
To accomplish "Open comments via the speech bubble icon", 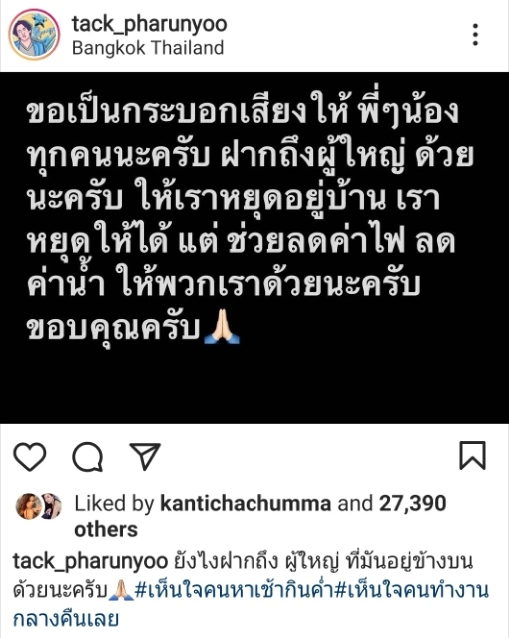I will (87, 457).
